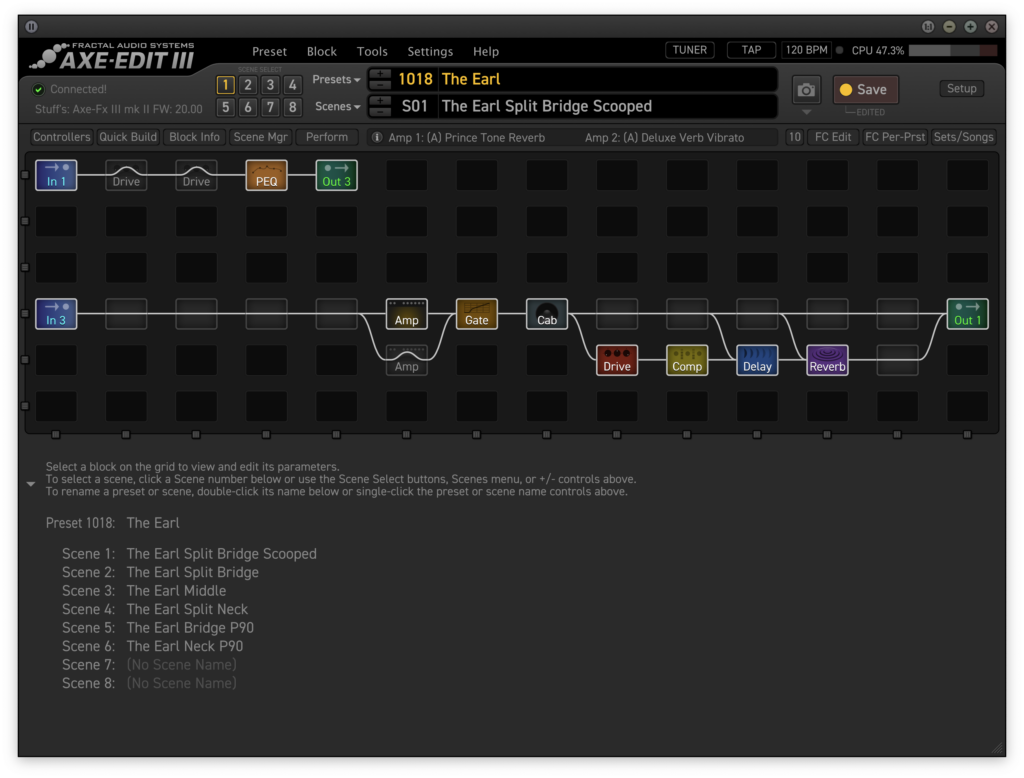The width and height of the screenshot is (1024, 778).
Task: Click the green Connected status indicator
Action: point(39,89)
